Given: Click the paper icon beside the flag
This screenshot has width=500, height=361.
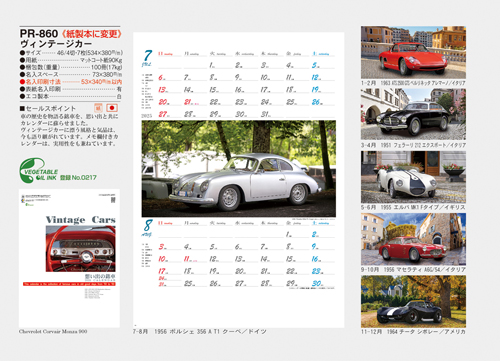Looking at the screenshot, I should [x=98, y=108].
